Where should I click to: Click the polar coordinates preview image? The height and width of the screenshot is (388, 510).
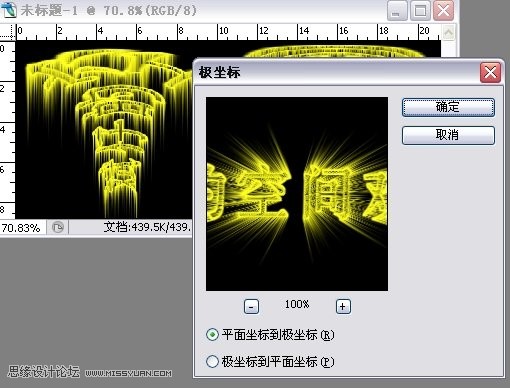coord(297,194)
